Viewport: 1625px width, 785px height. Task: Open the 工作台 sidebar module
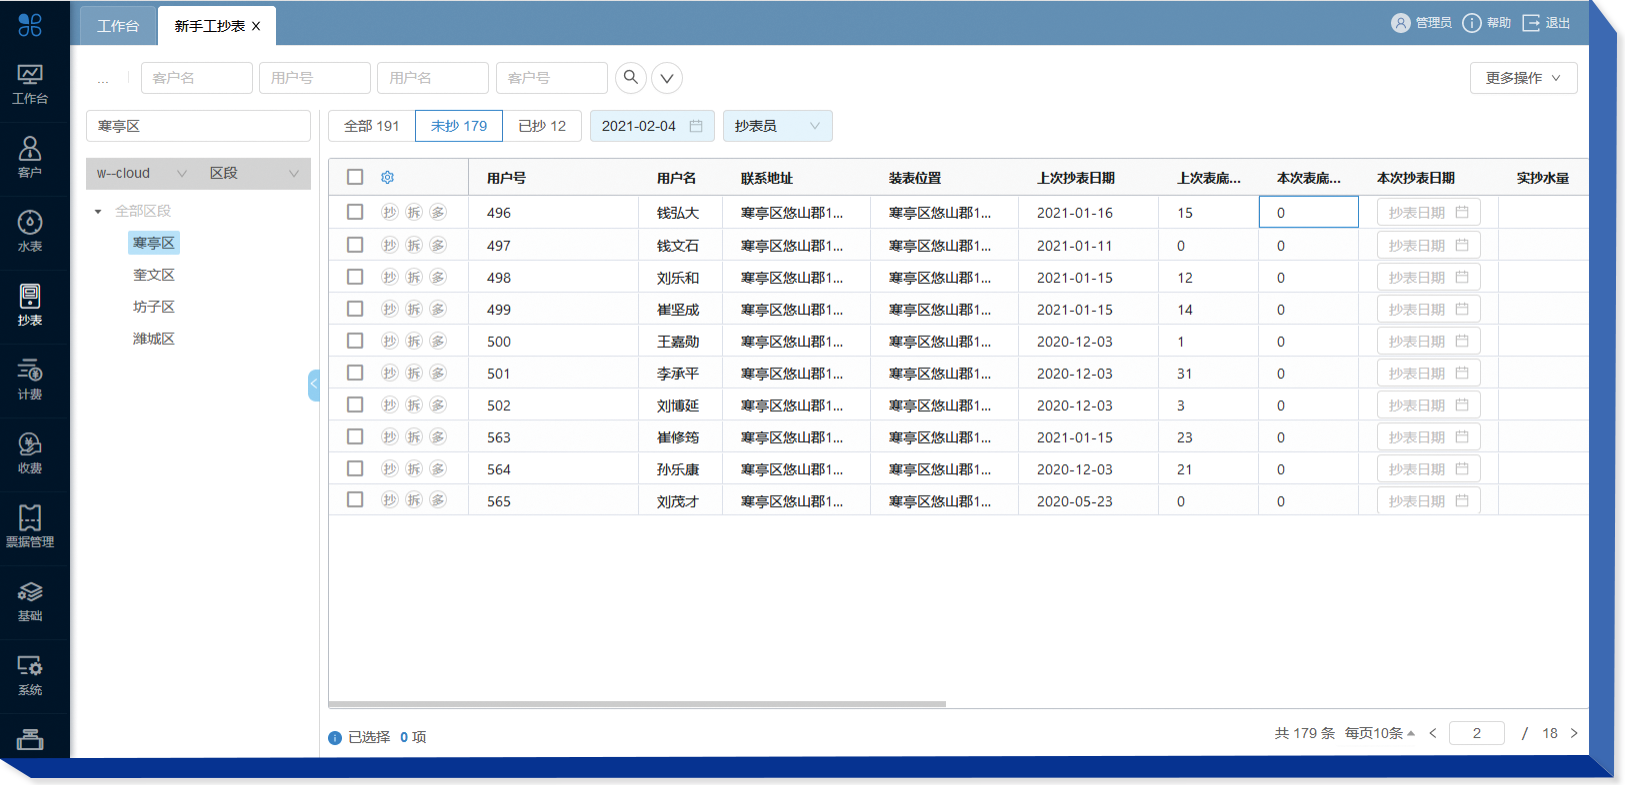pyautogui.click(x=30, y=85)
